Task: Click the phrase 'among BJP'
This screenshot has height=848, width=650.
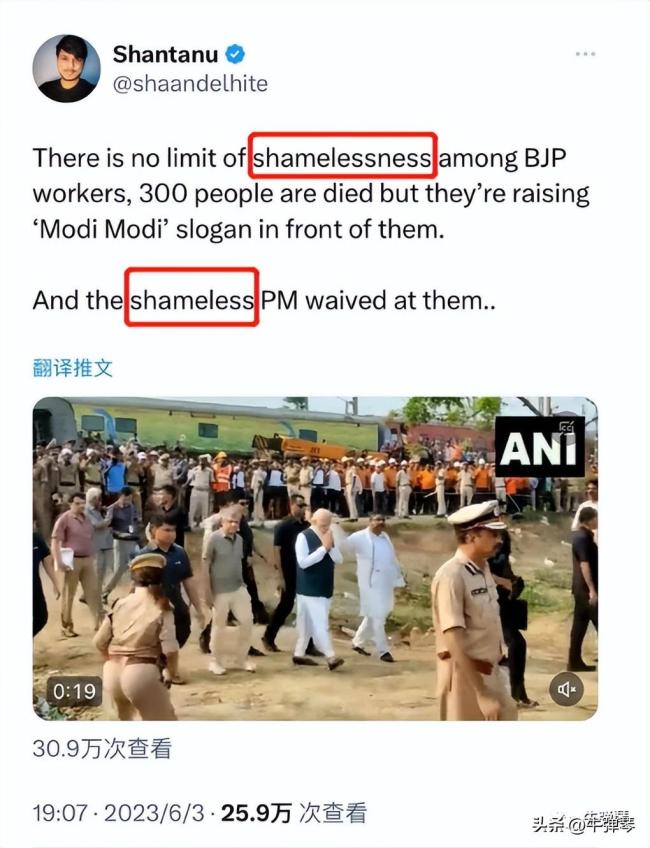Action: [502, 159]
